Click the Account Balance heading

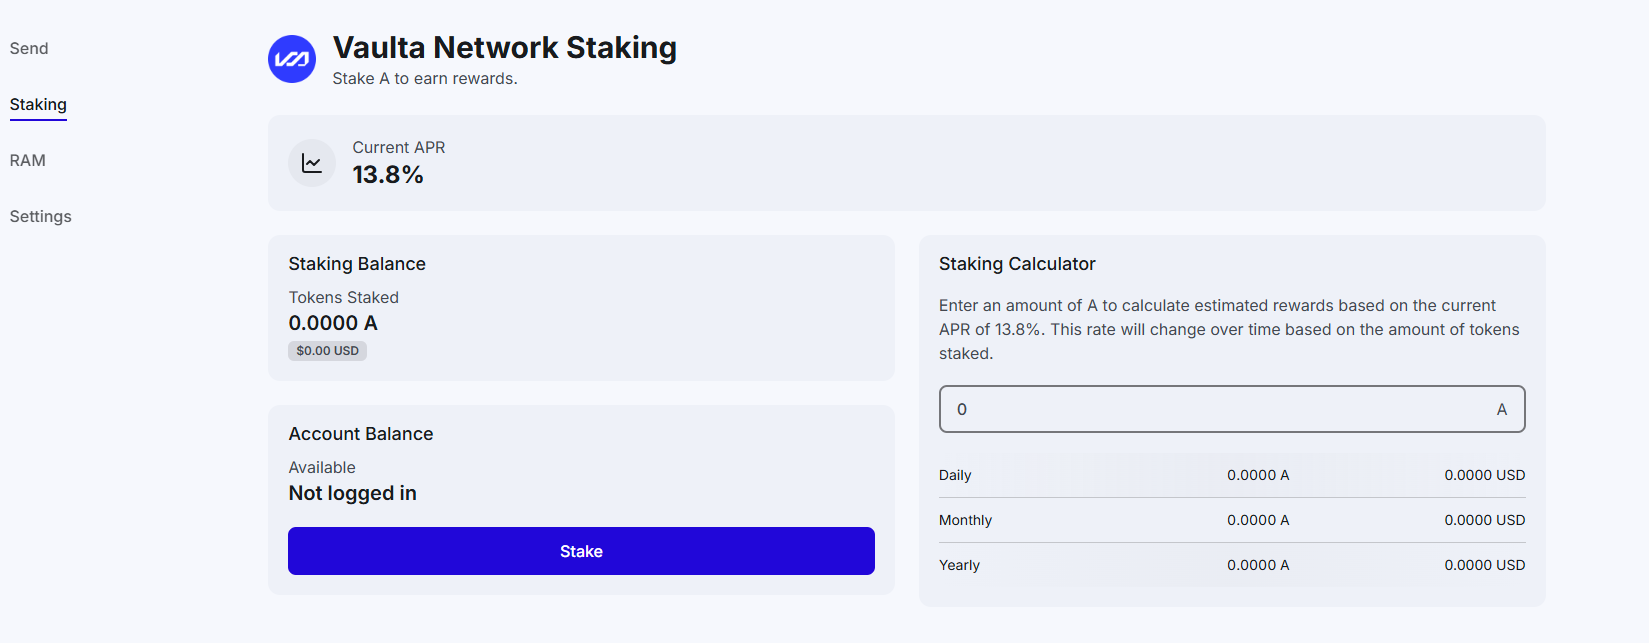361,434
